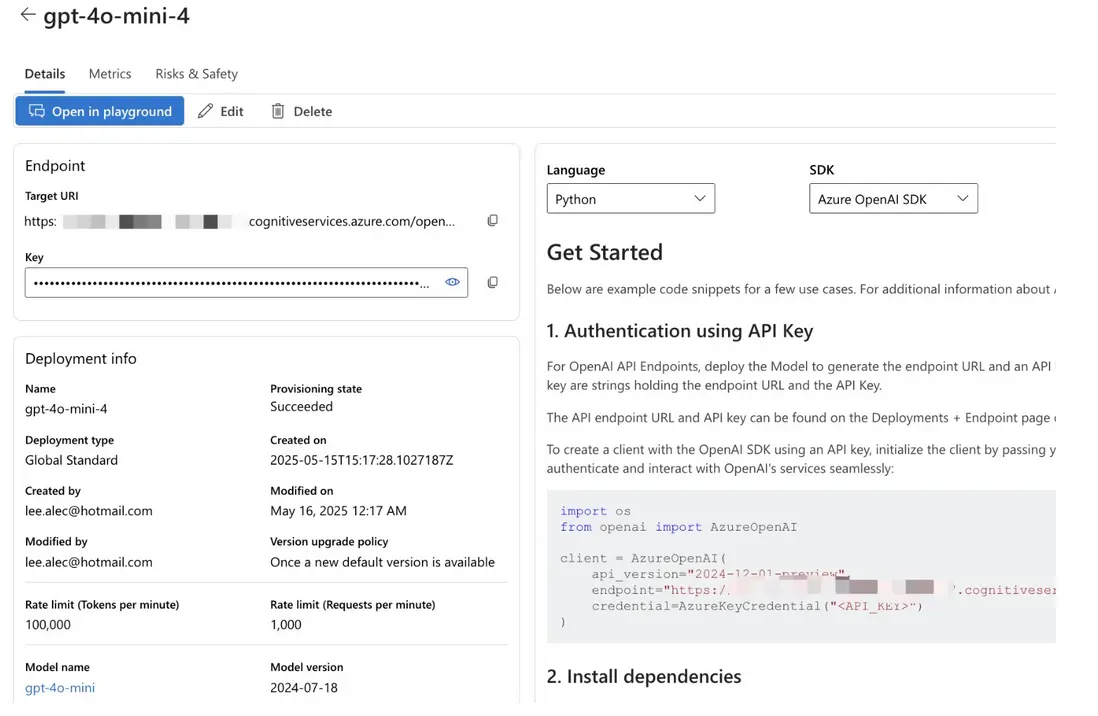Open the gpt-4o-mini model name link
Screen dimensions: 1098x716
coord(60,688)
